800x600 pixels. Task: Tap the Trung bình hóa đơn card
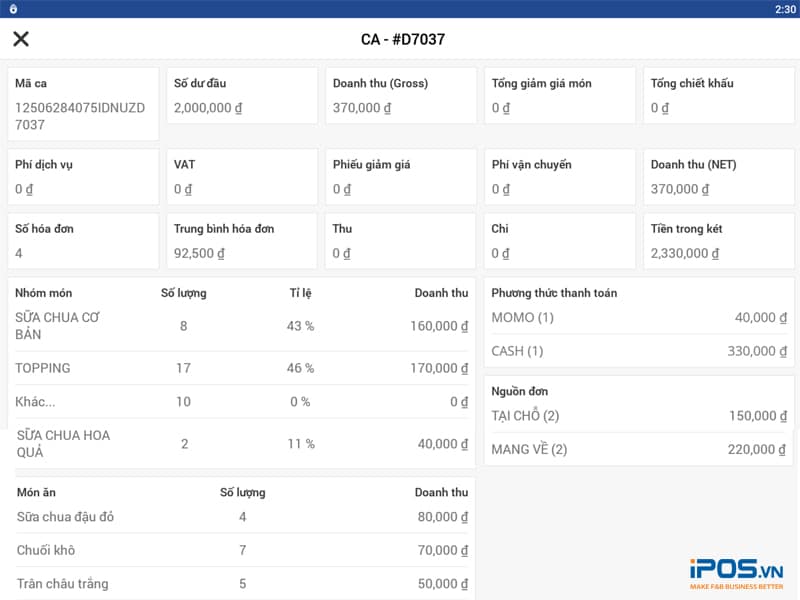[x=241, y=241]
